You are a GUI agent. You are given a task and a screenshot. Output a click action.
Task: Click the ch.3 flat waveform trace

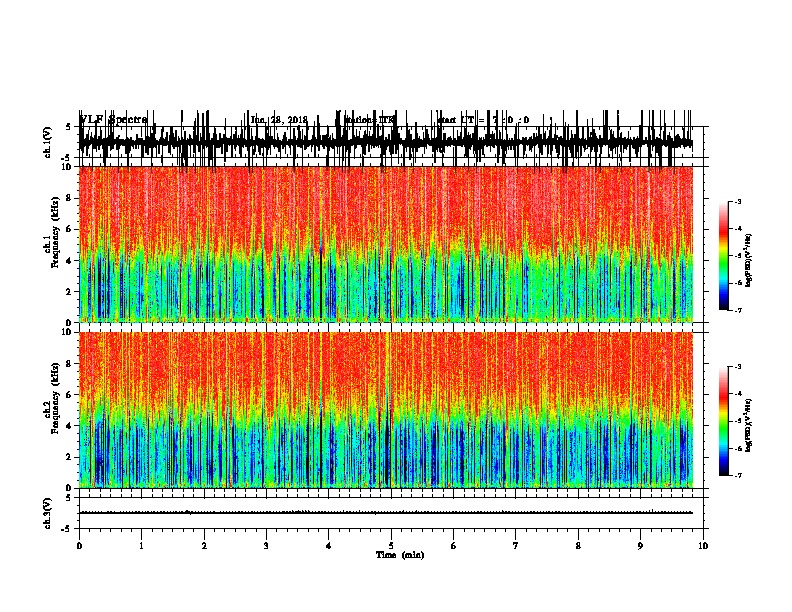tap(386, 513)
